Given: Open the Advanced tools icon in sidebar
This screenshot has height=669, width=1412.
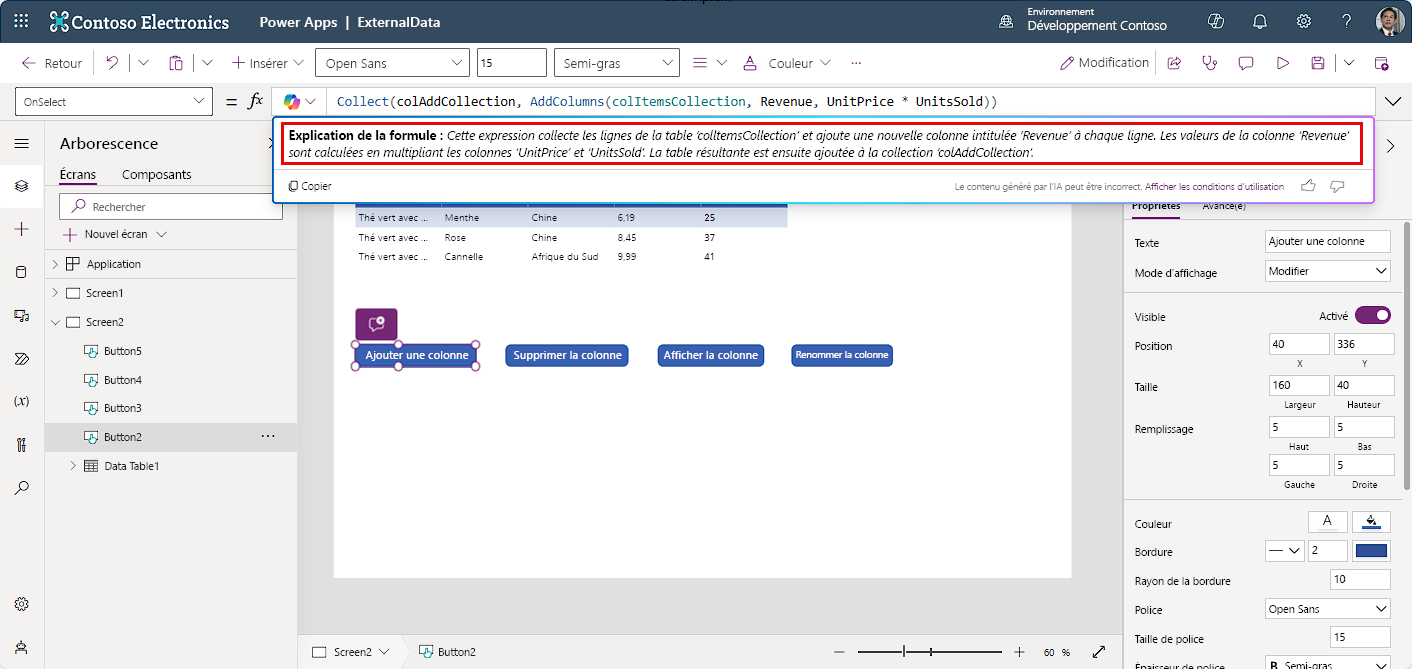Looking at the screenshot, I should pos(21,444).
